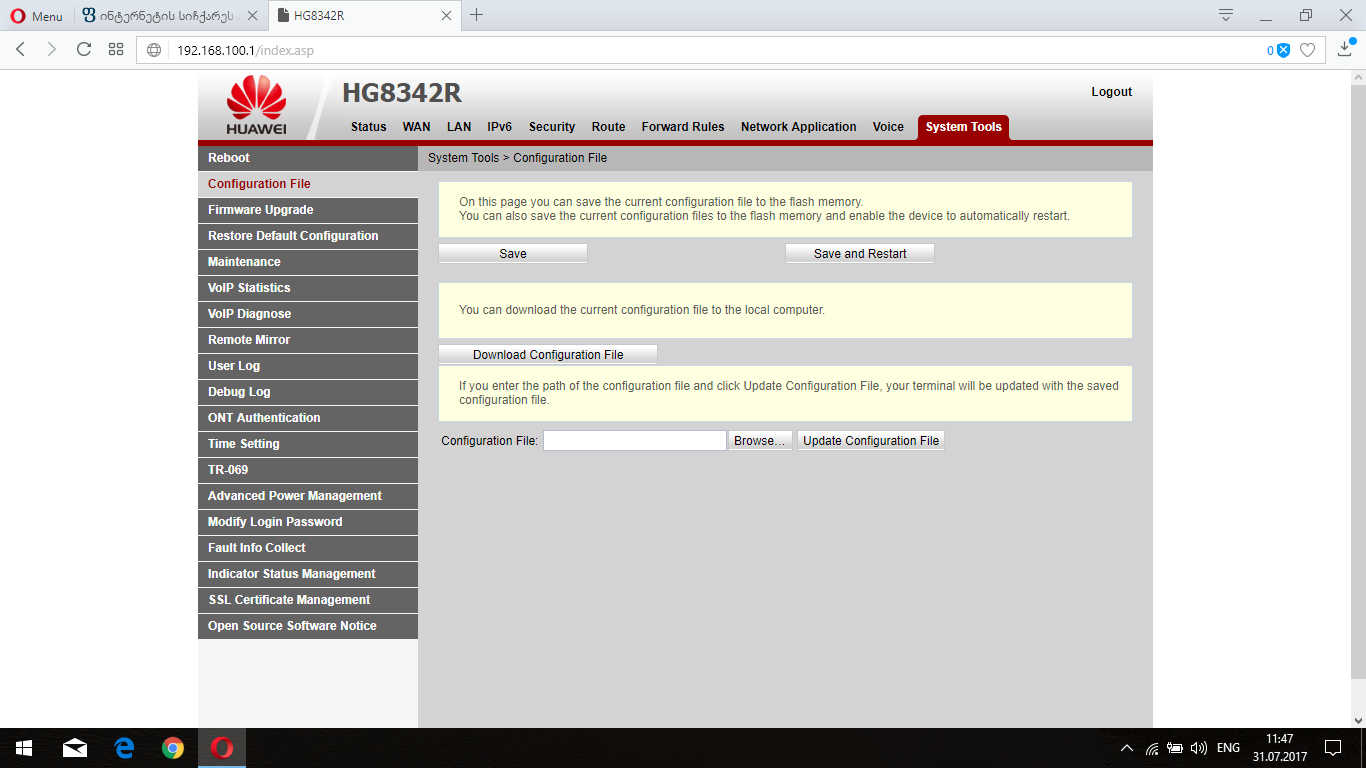The image size is (1366, 768).
Task: Open Restore Default Configuration in the sidebar
Action: coord(308,236)
